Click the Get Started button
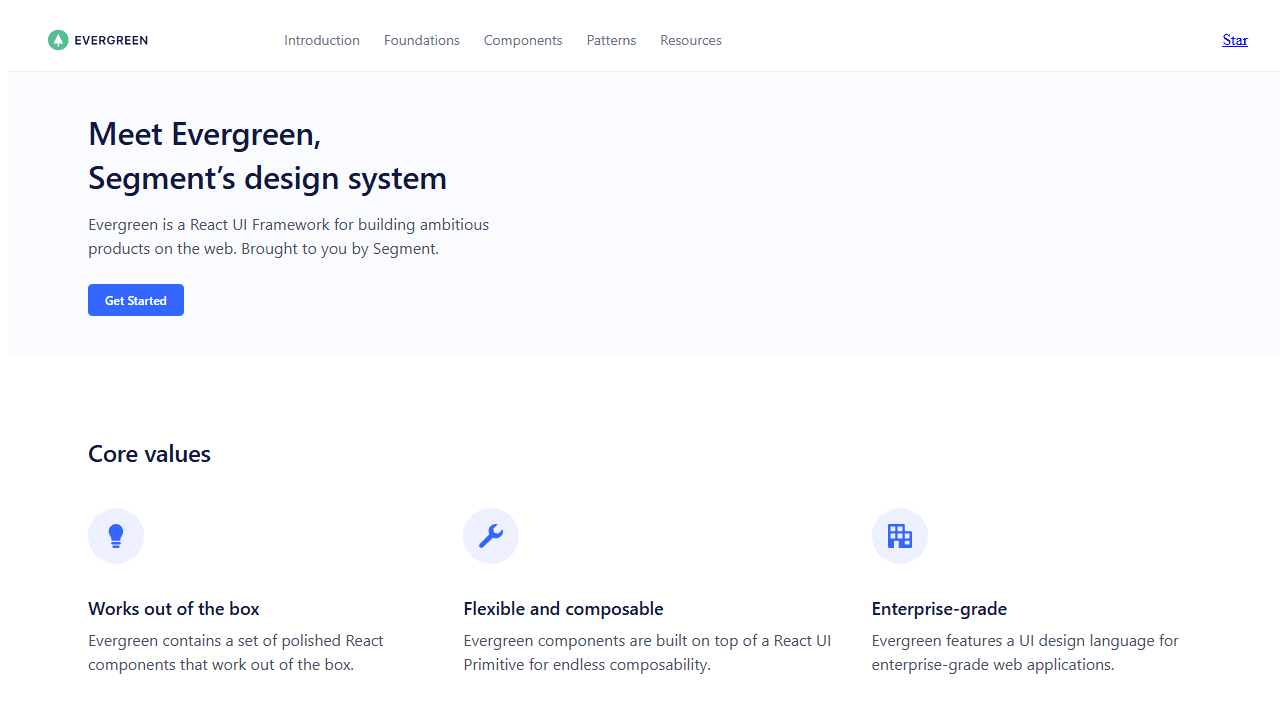1280x720 pixels. tap(136, 300)
